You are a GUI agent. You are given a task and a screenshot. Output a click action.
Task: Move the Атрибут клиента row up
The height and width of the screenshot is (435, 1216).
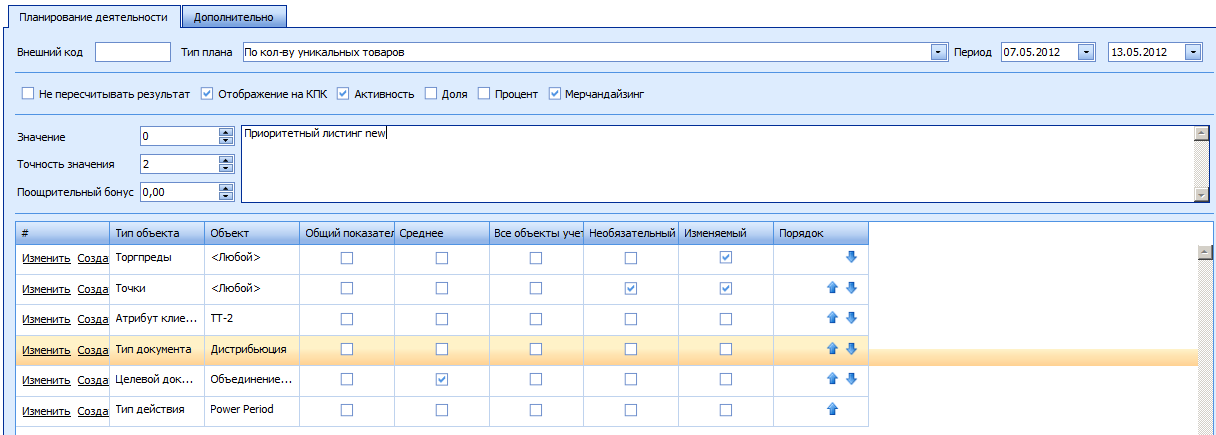pos(832,318)
